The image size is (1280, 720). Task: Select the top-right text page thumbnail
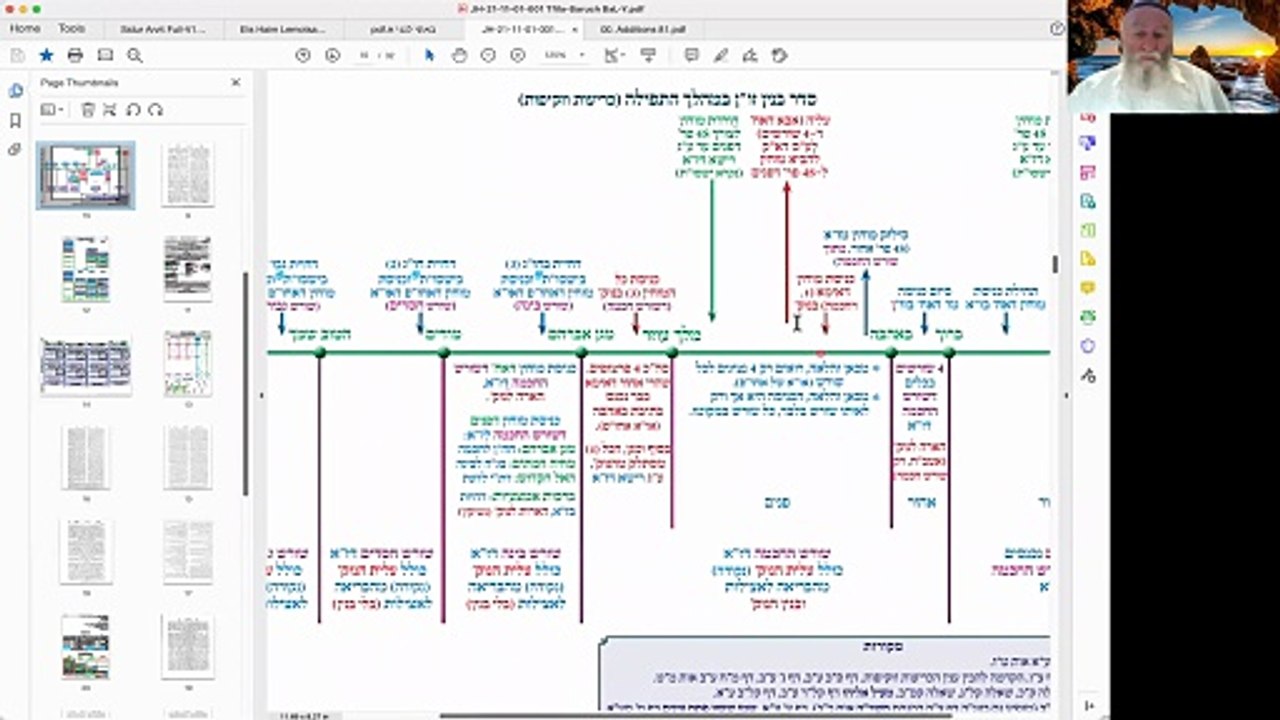[x=188, y=174]
